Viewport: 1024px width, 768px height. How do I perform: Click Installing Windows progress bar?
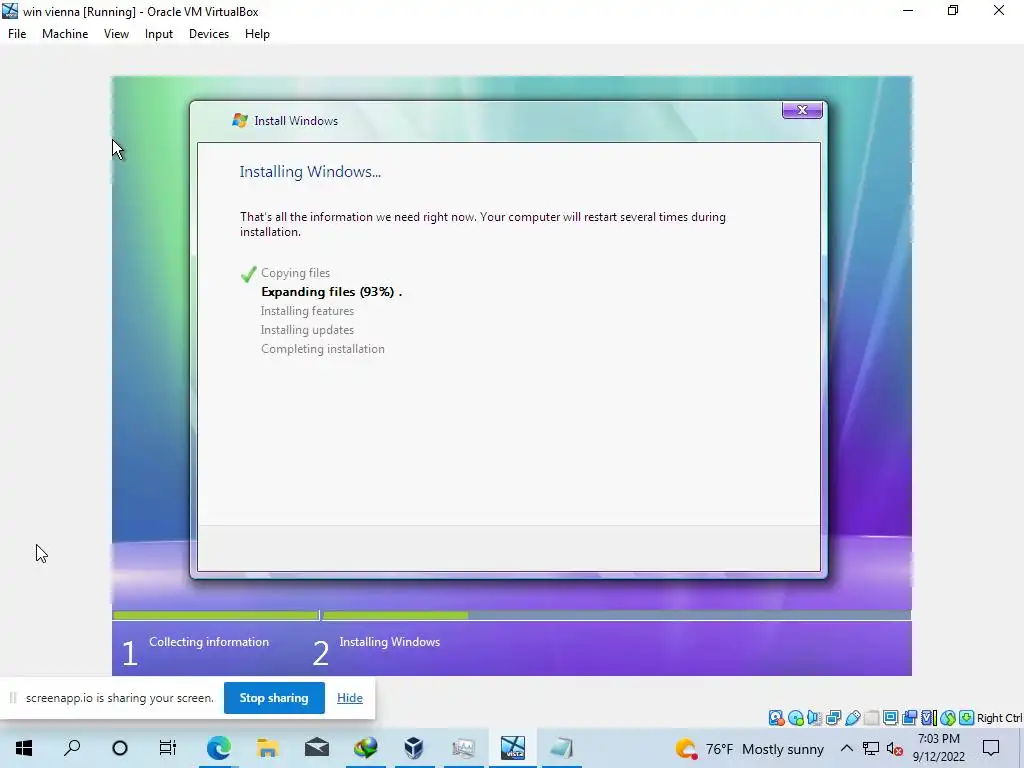coord(616,615)
